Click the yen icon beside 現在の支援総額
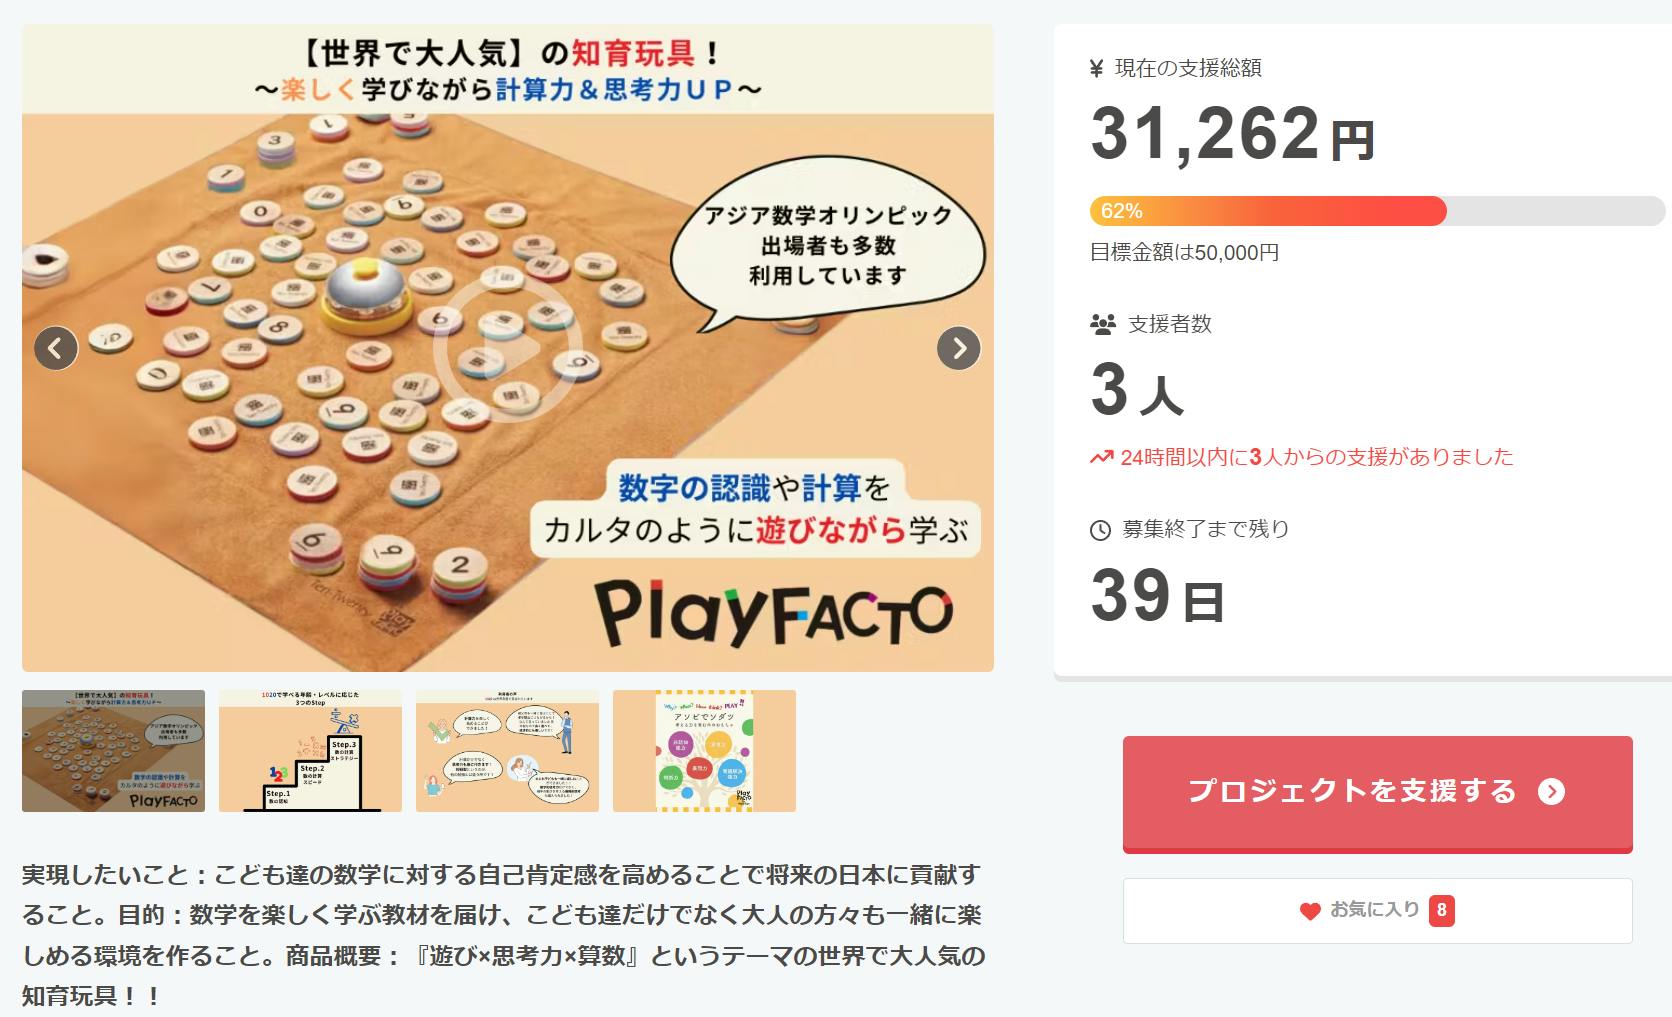The image size is (1672, 1017). coord(1097,68)
